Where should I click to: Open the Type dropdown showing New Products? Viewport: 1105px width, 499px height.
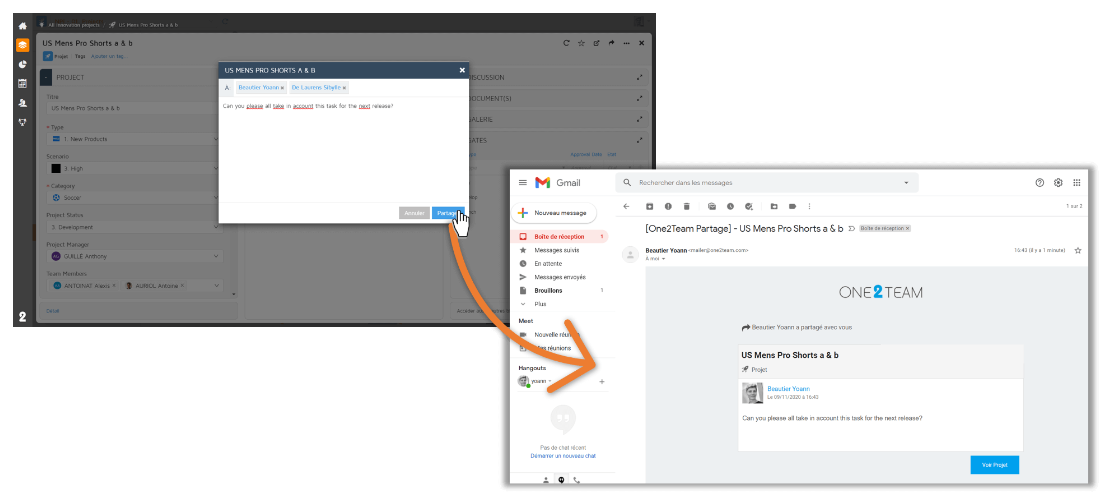coord(132,139)
